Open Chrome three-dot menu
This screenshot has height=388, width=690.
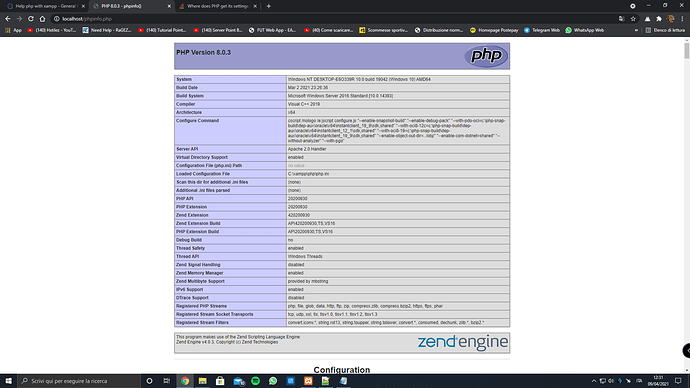click(683, 19)
